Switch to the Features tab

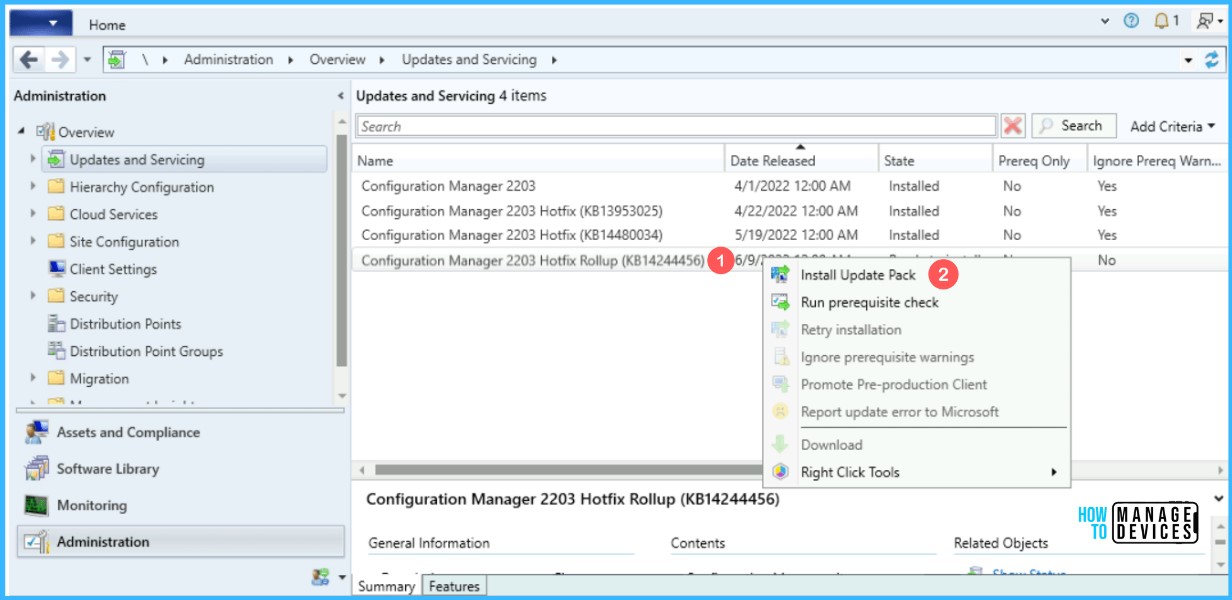click(455, 587)
